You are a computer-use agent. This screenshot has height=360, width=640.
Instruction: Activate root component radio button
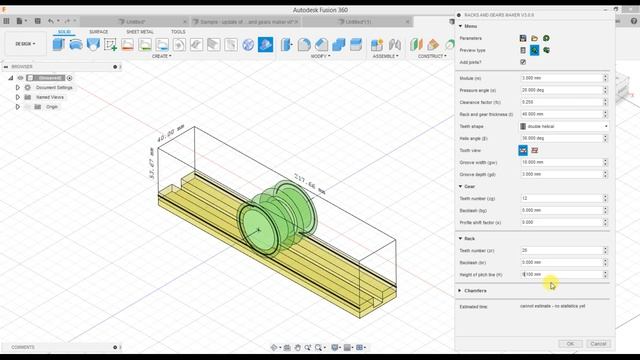tap(69, 78)
